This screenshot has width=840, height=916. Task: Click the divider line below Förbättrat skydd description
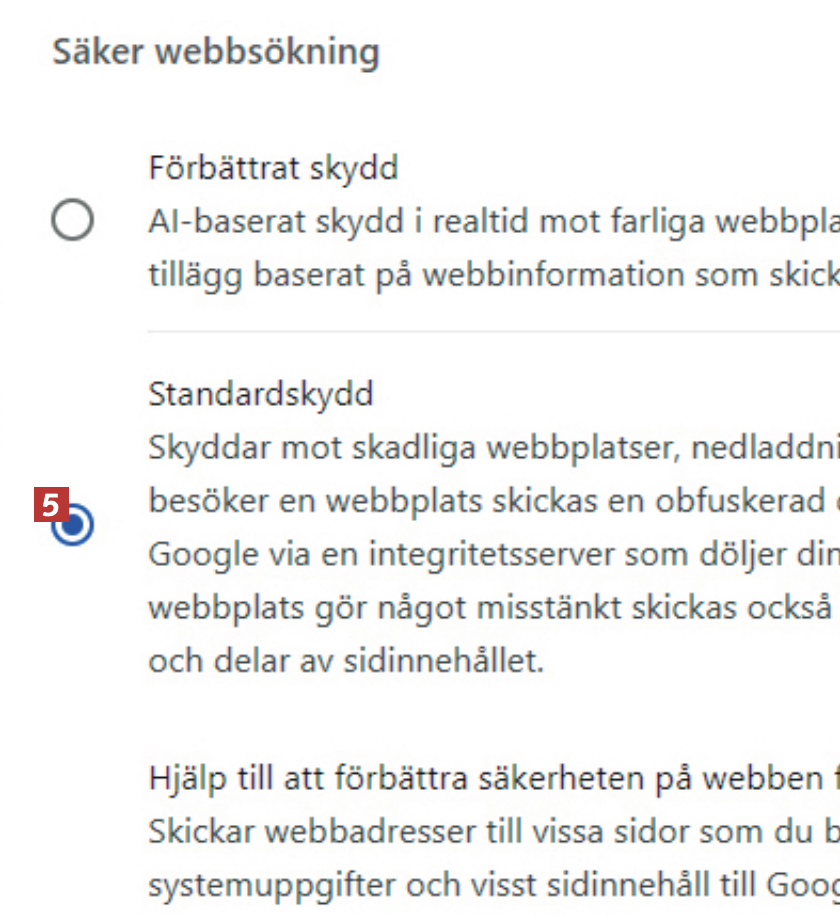[x=490, y=331]
